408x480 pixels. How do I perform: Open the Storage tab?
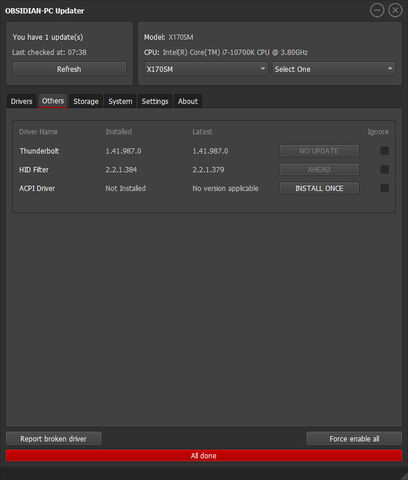pyautogui.click(x=86, y=101)
